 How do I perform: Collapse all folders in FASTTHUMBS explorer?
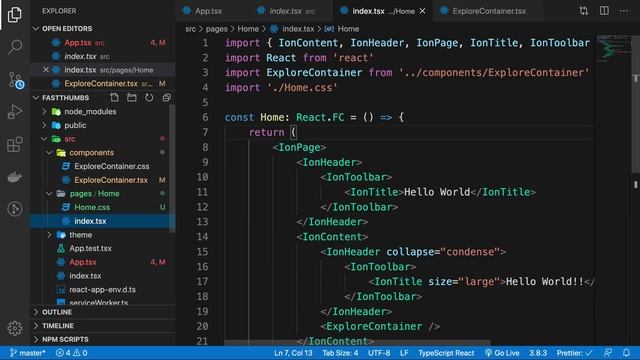tap(167, 98)
